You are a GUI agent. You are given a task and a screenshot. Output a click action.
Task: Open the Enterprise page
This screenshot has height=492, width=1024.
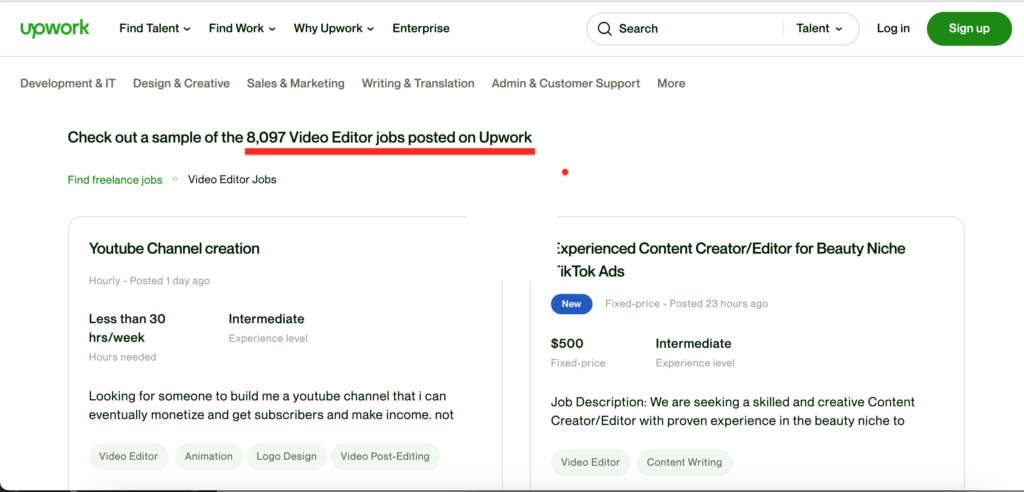421,28
